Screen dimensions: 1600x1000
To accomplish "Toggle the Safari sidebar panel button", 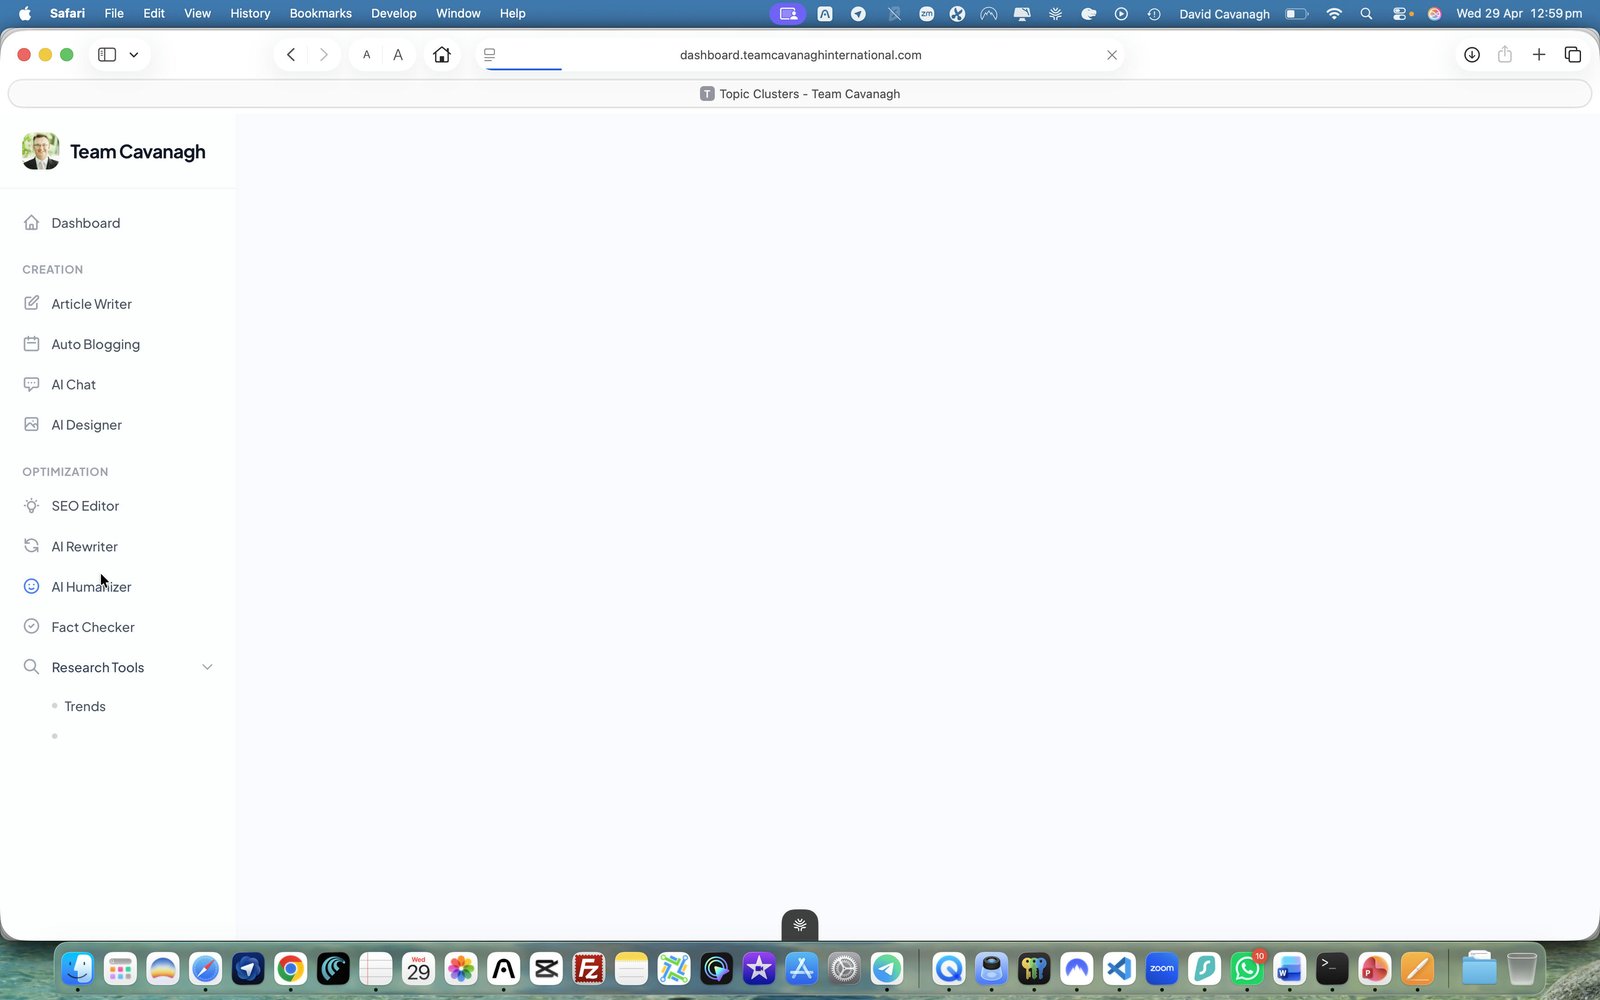I will click(107, 55).
